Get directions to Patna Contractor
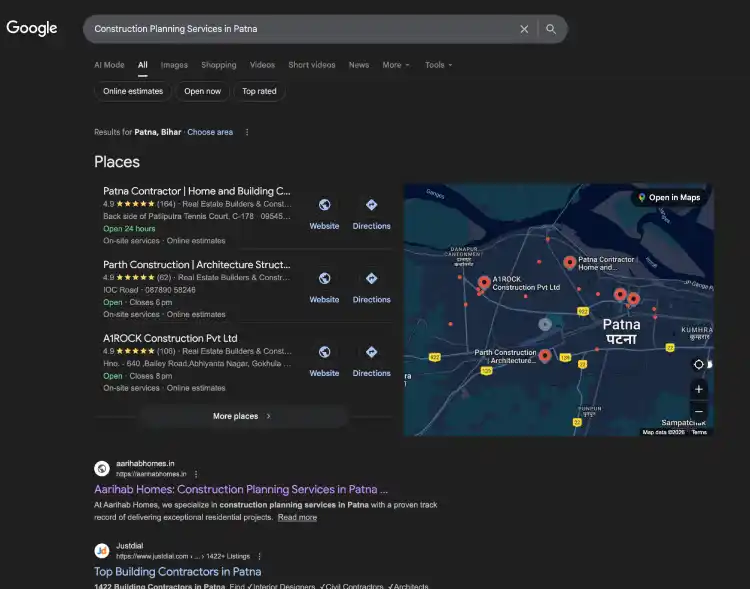750x589 pixels. point(371,213)
